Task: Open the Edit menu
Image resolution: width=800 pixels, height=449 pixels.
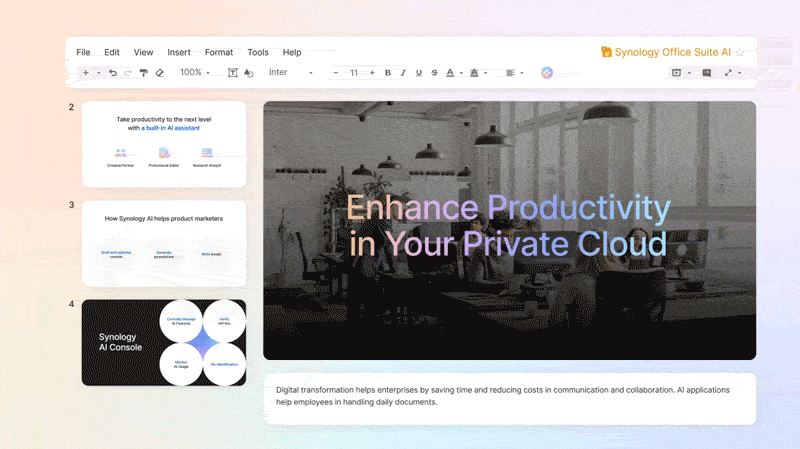Action: pos(112,53)
